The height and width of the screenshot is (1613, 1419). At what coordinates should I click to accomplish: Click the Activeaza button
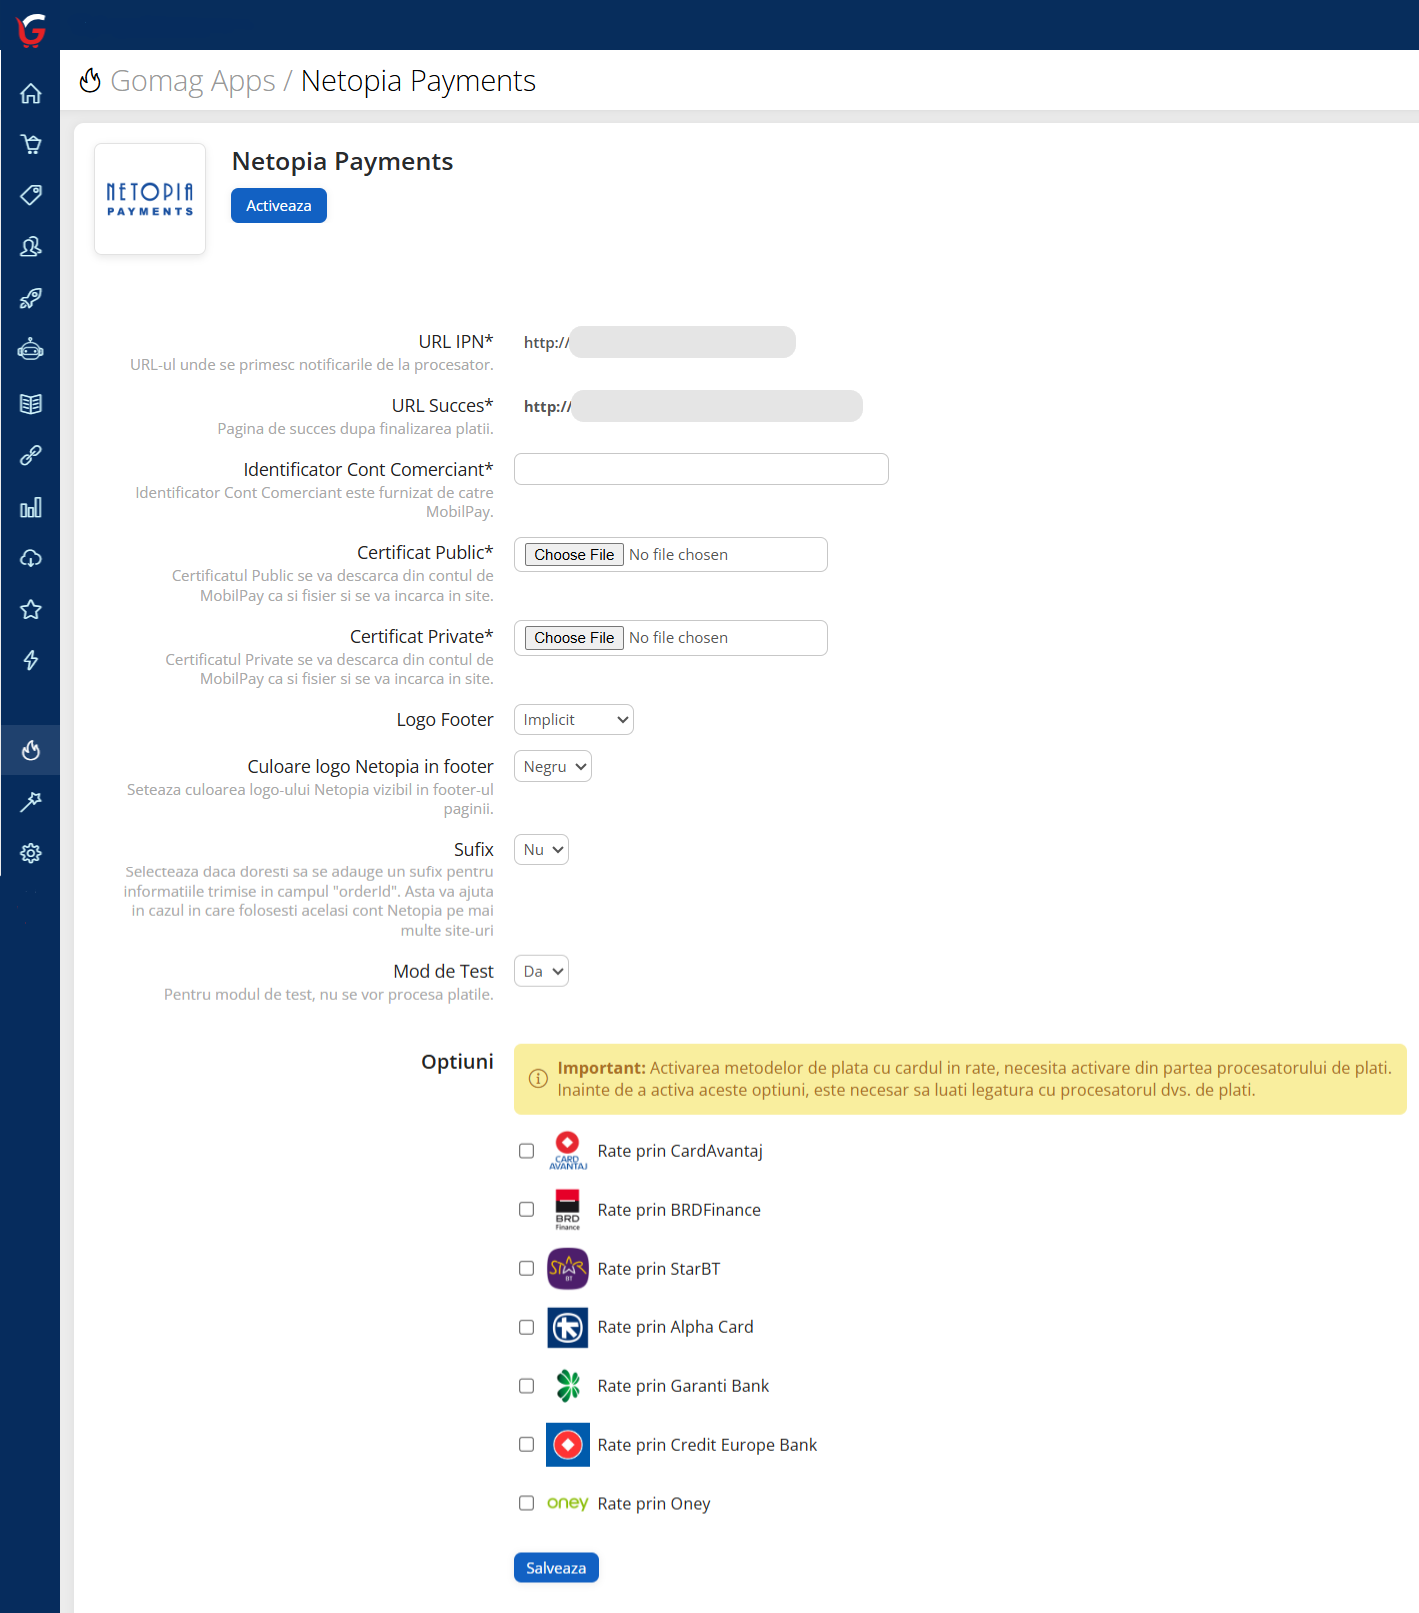pyautogui.click(x=279, y=206)
